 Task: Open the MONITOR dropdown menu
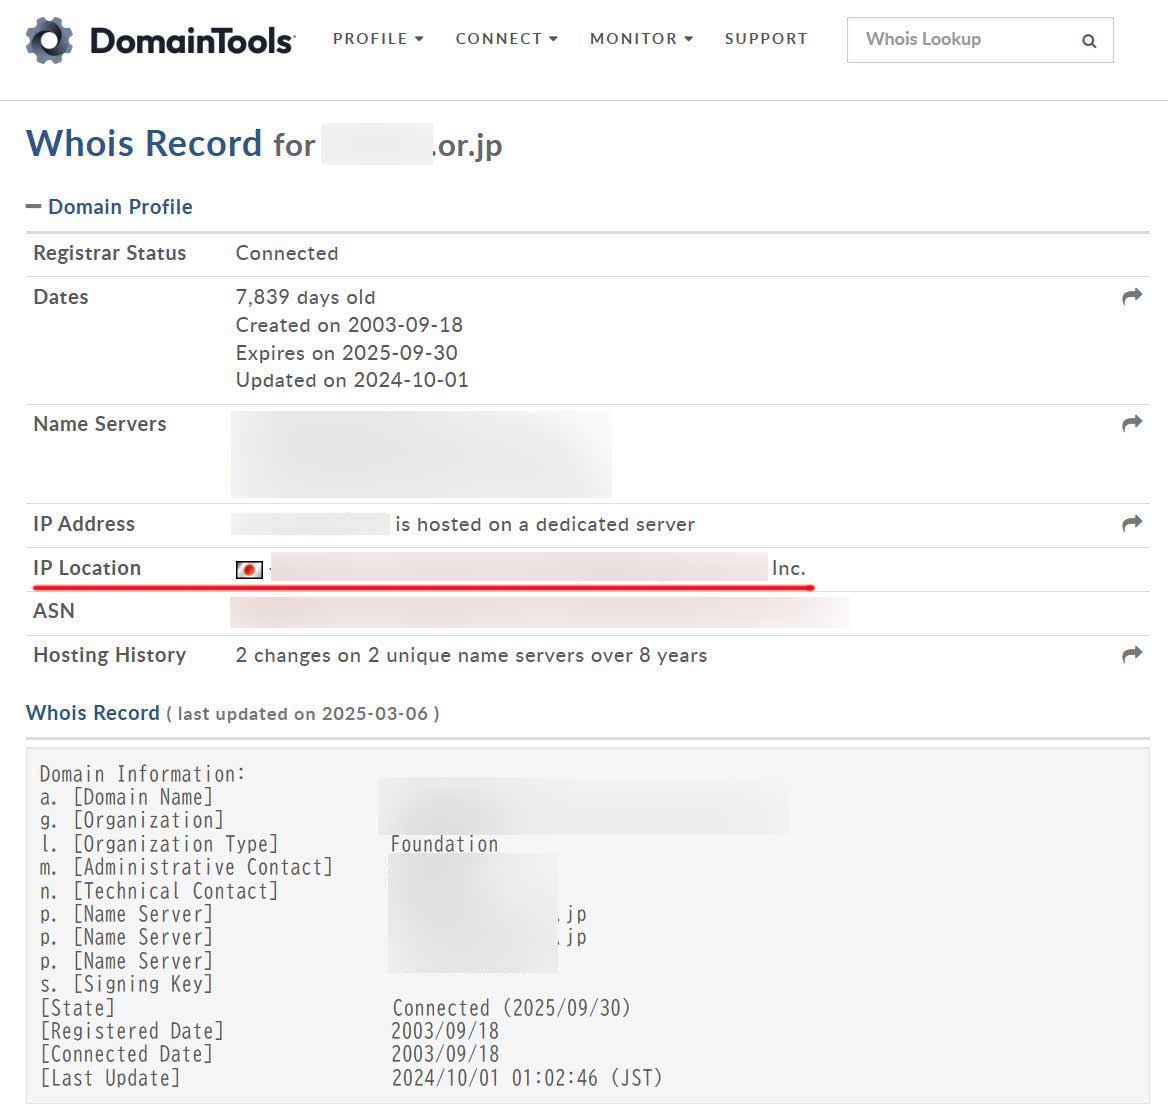(x=641, y=39)
